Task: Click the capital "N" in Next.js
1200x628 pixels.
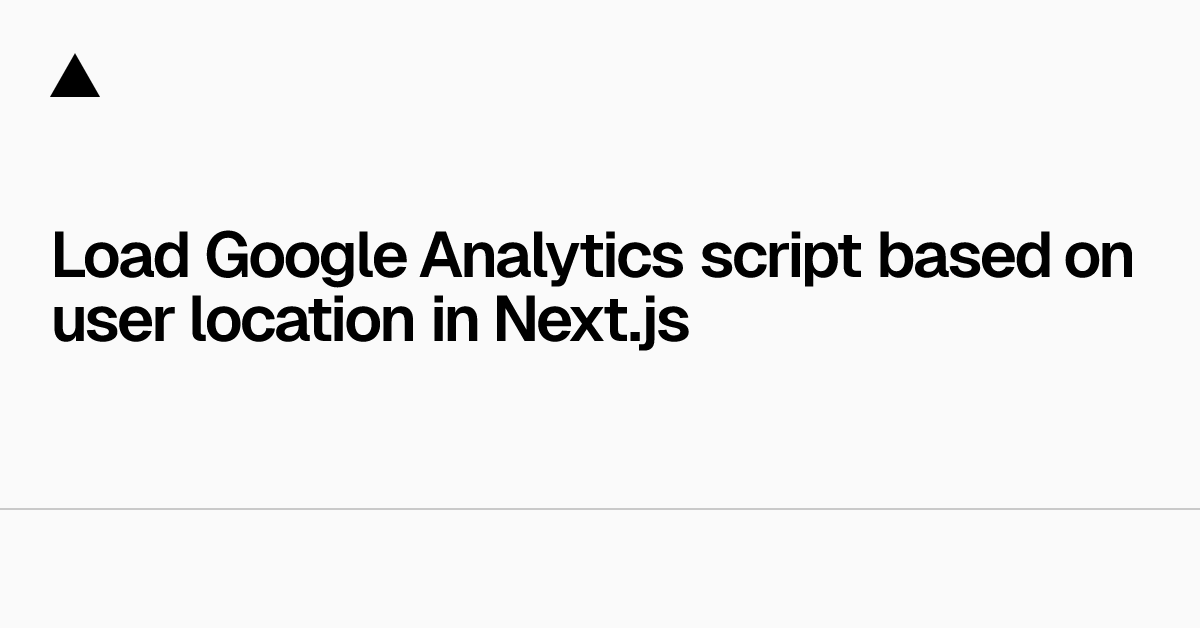Action: pyautogui.click(x=518, y=321)
